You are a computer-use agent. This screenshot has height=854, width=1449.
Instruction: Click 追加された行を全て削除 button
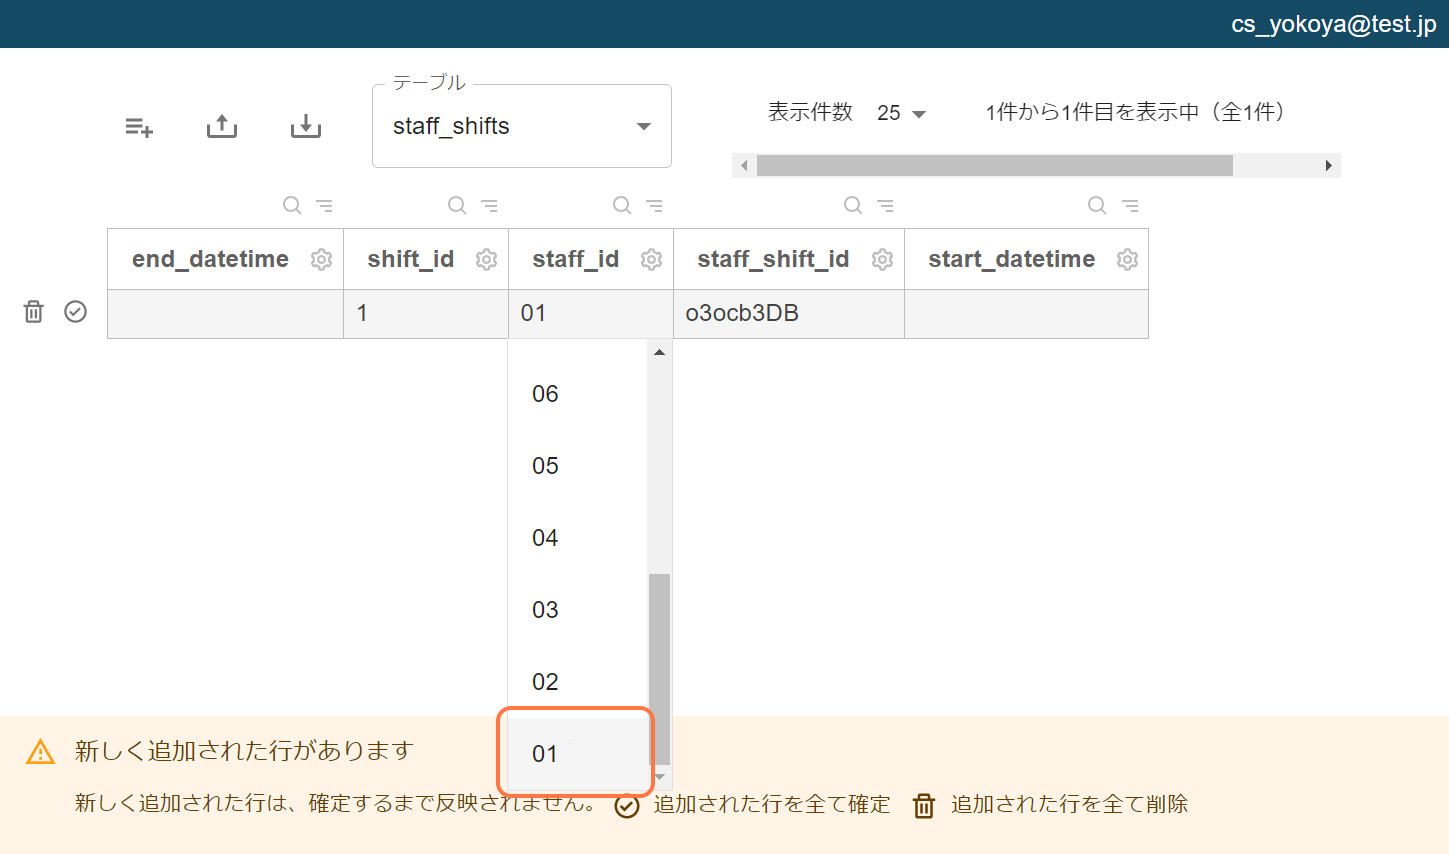click(x=1050, y=805)
